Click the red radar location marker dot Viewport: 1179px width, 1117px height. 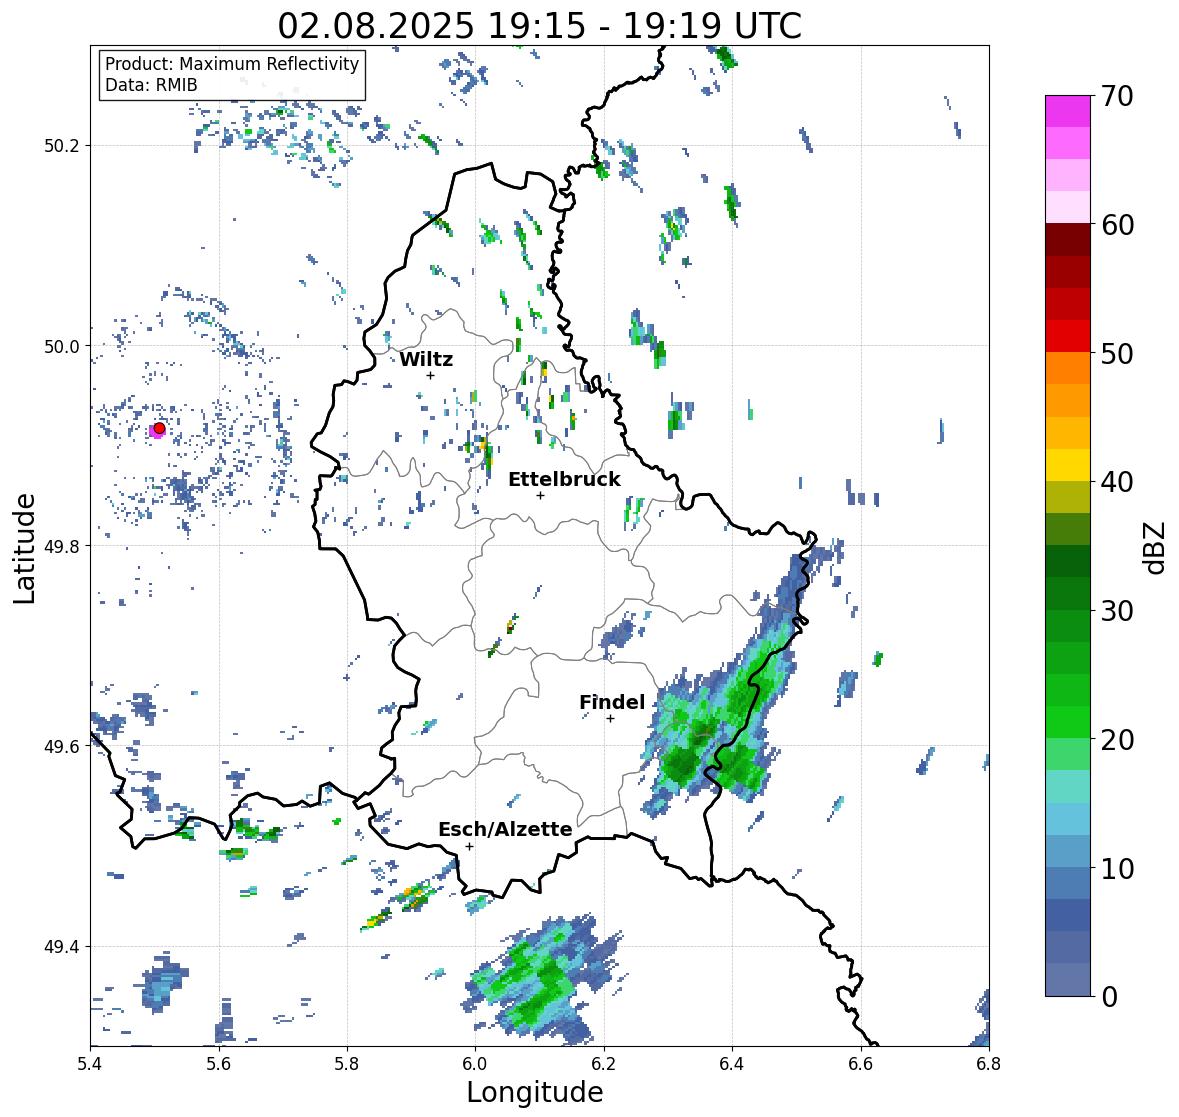pos(159,428)
